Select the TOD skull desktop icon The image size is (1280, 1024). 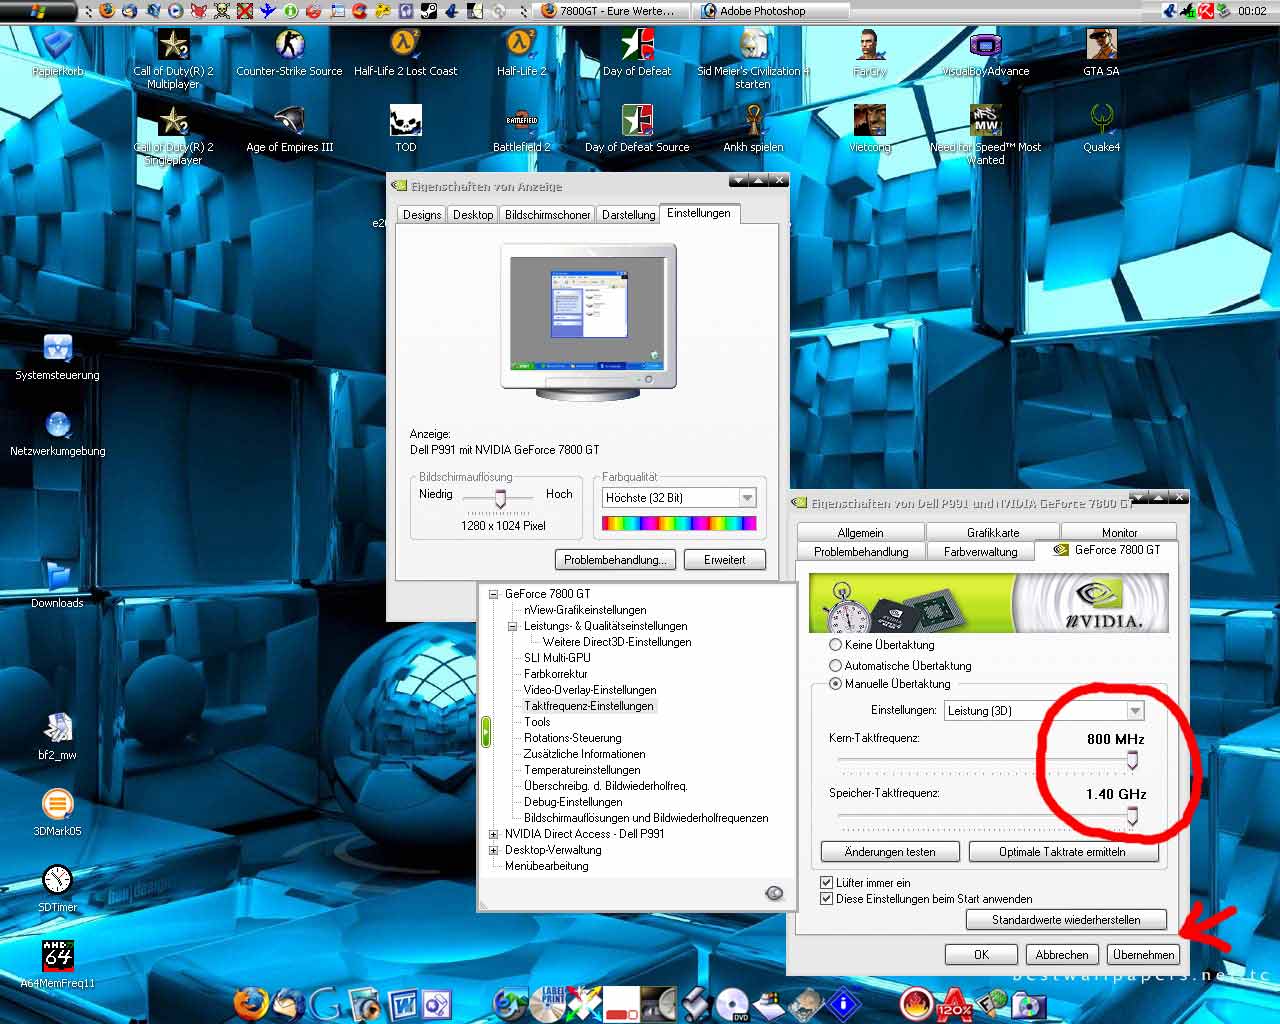pos(405,122)
